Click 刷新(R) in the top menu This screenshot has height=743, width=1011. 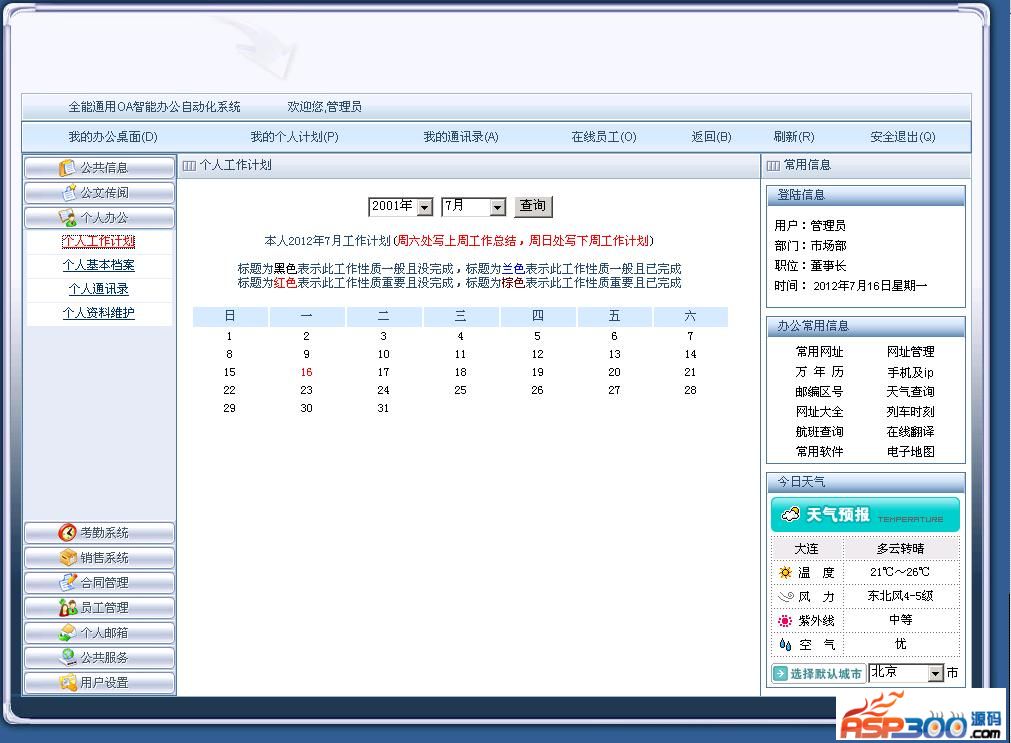coord(794,137)
